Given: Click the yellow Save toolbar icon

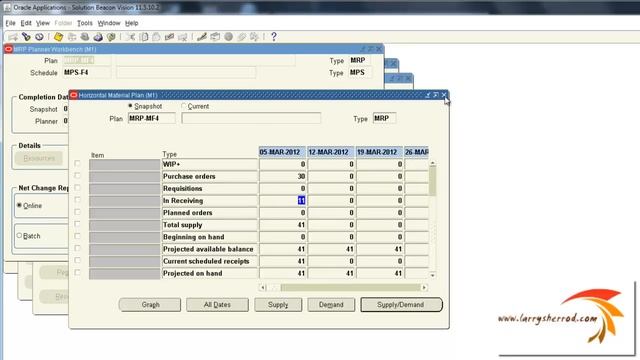Looking at the screenshot, I should click(58, 37).
